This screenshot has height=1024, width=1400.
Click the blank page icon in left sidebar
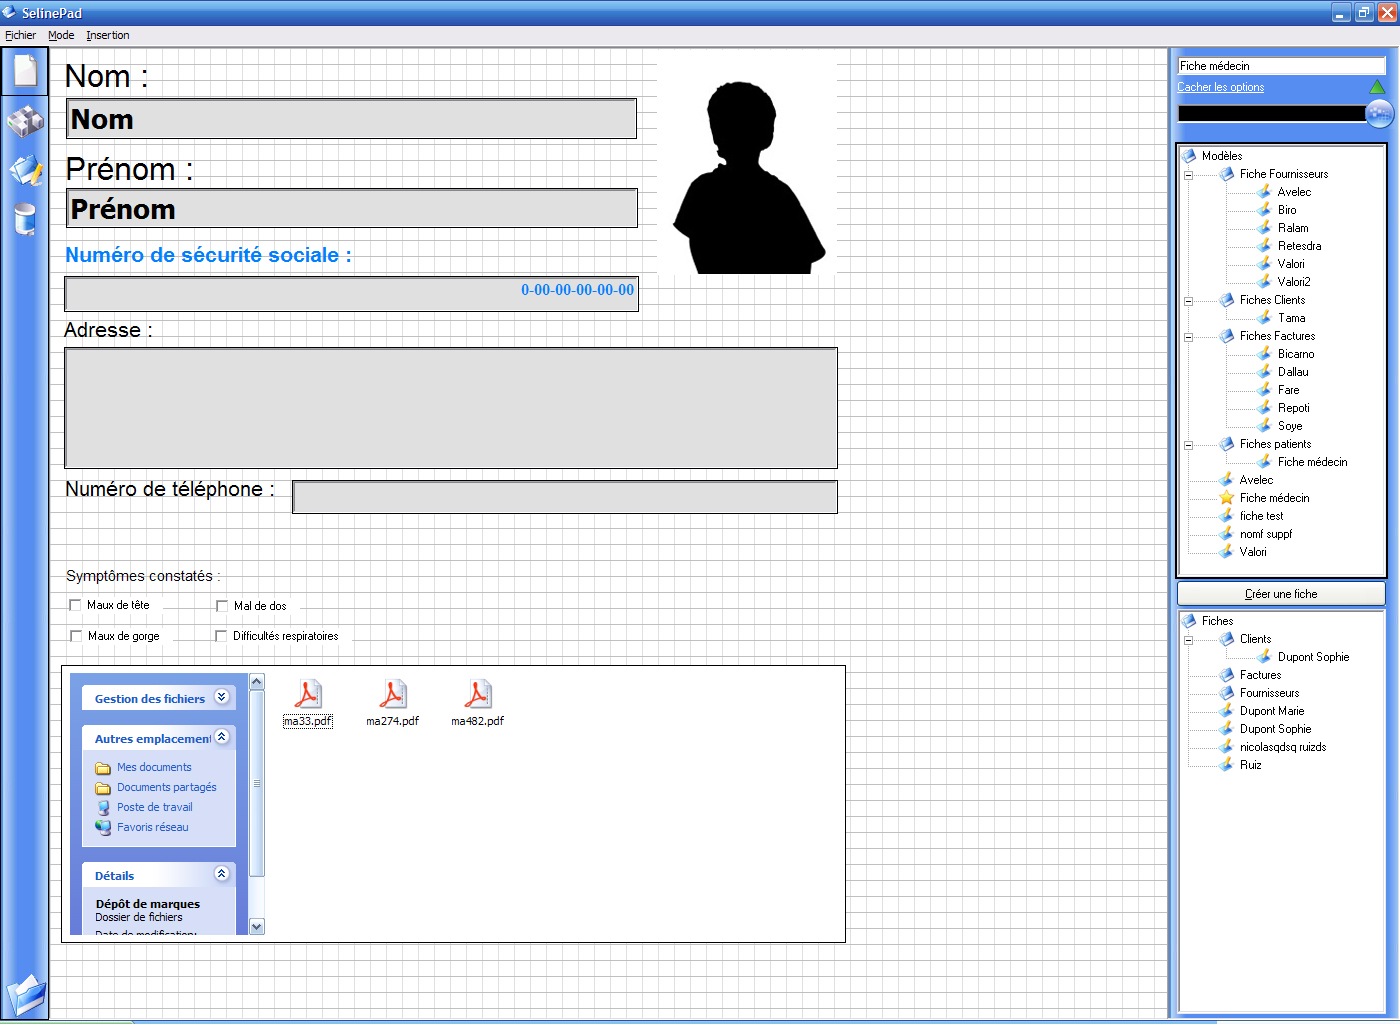tap(25, 71)
